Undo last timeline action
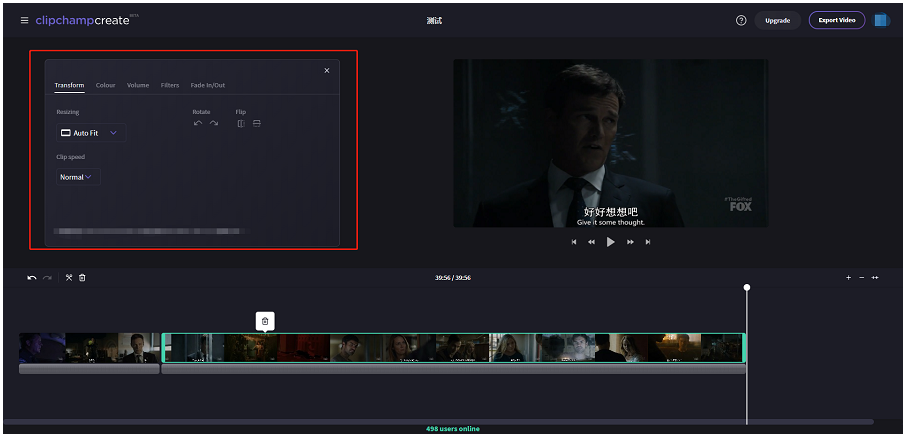 (32, 278)
